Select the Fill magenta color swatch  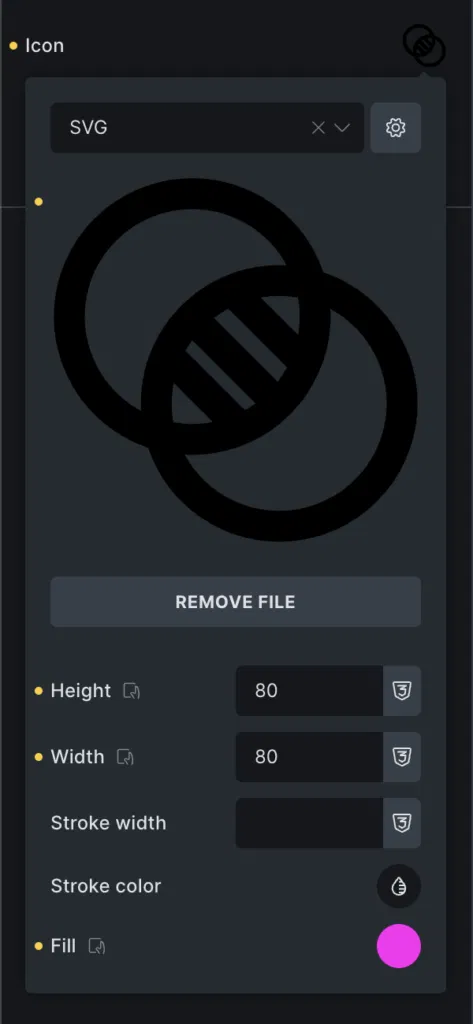[399, 946]
